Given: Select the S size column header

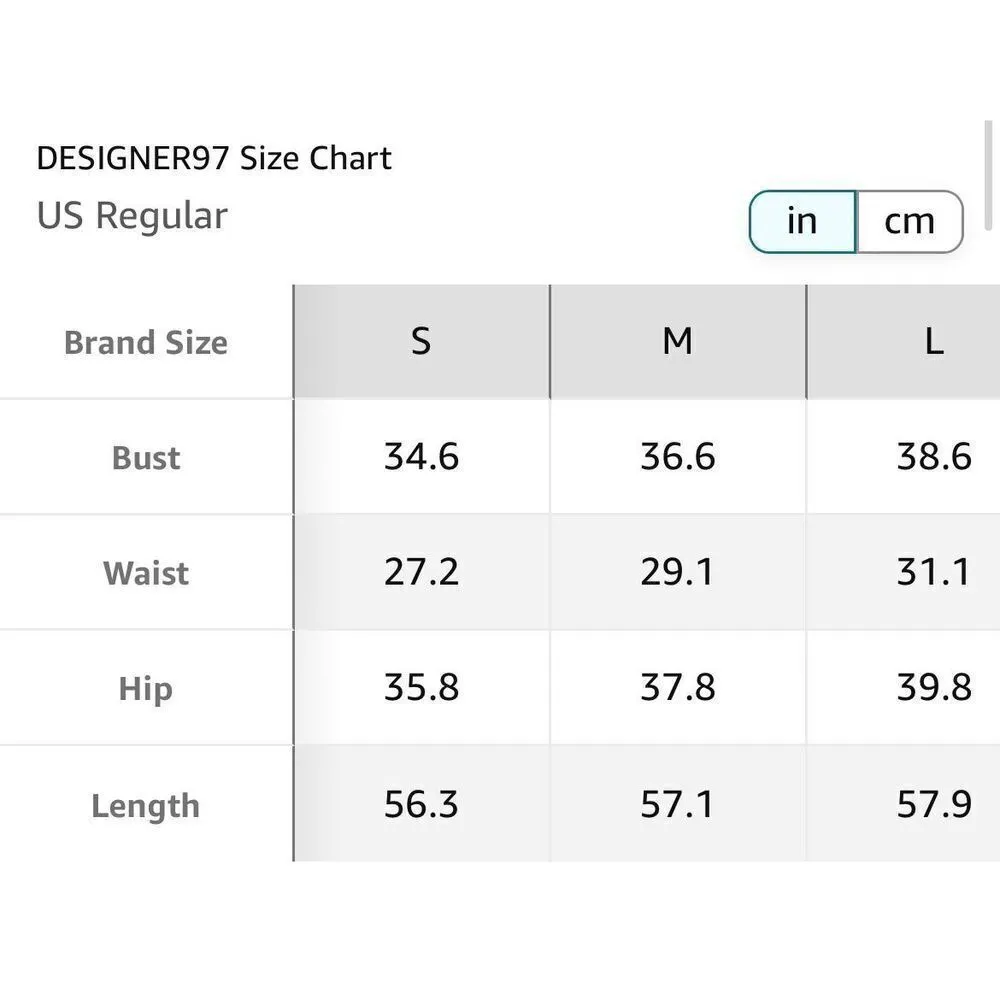Looking at the screenshot, I should point(421,342).
